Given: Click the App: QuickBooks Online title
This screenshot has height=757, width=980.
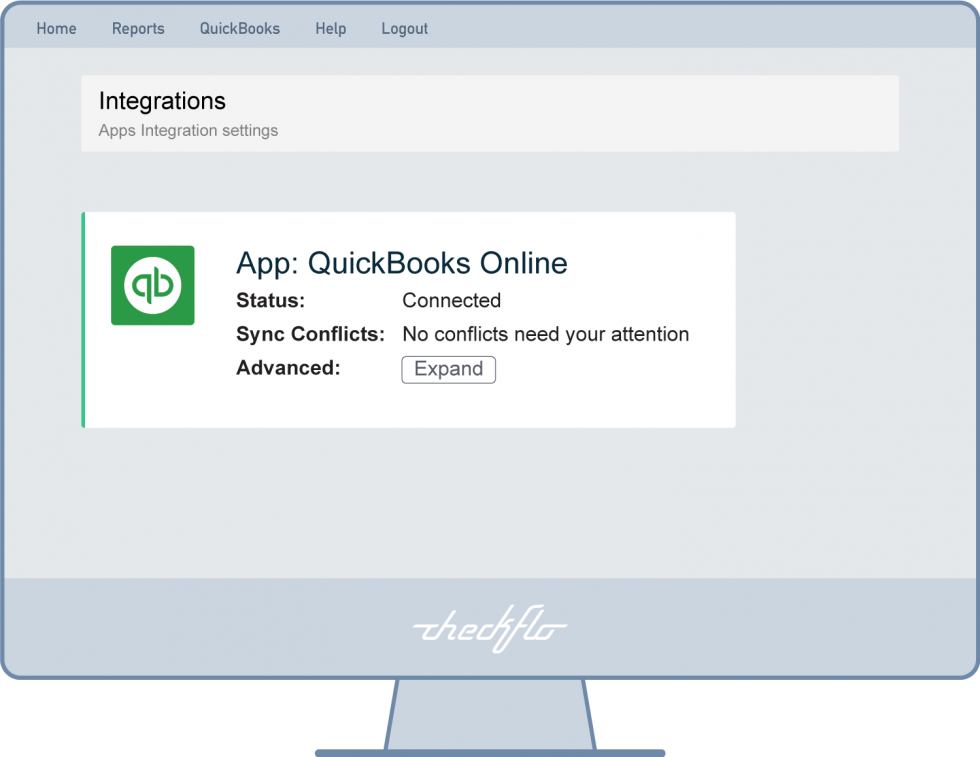Looking at the screenshot, I should click(400, 263).
